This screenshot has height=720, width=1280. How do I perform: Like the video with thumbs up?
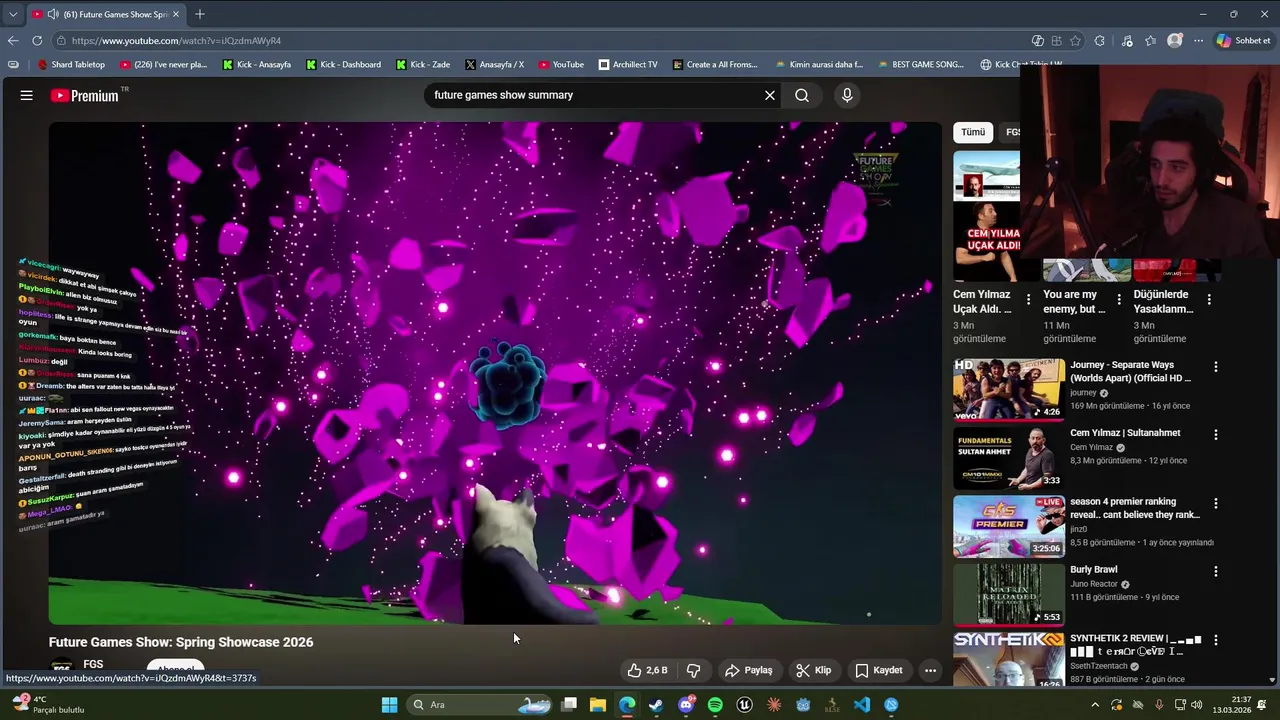point(647,670)
